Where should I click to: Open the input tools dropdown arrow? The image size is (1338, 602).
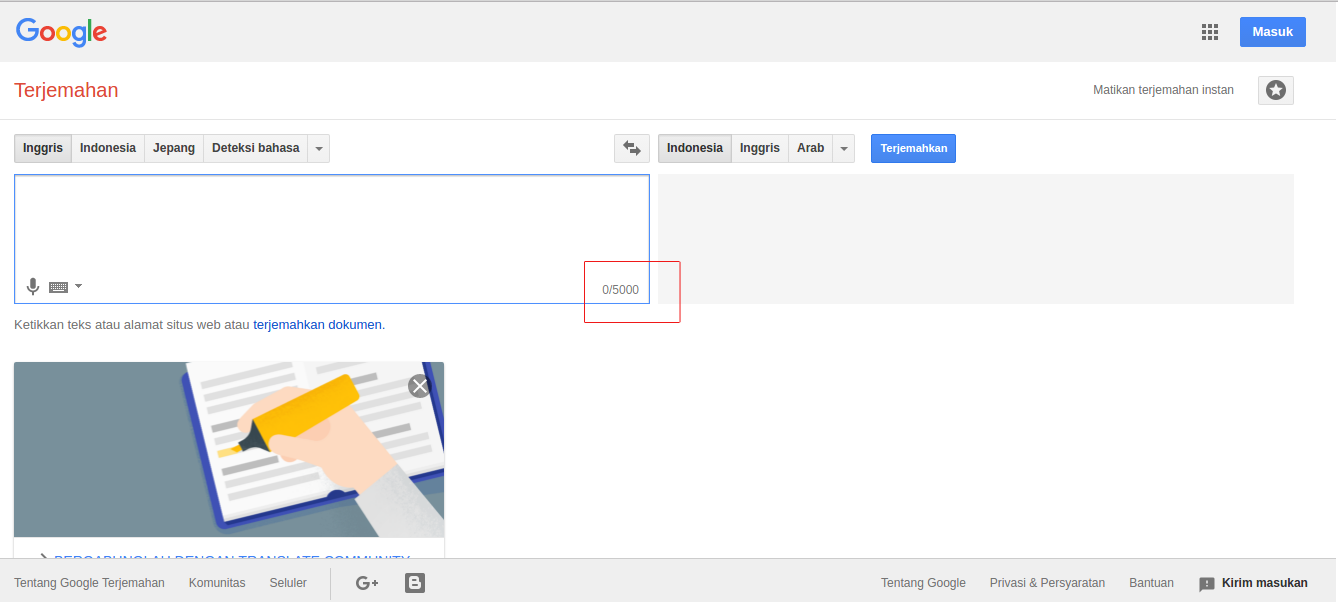pyautogui.click(x=79, y=286)
